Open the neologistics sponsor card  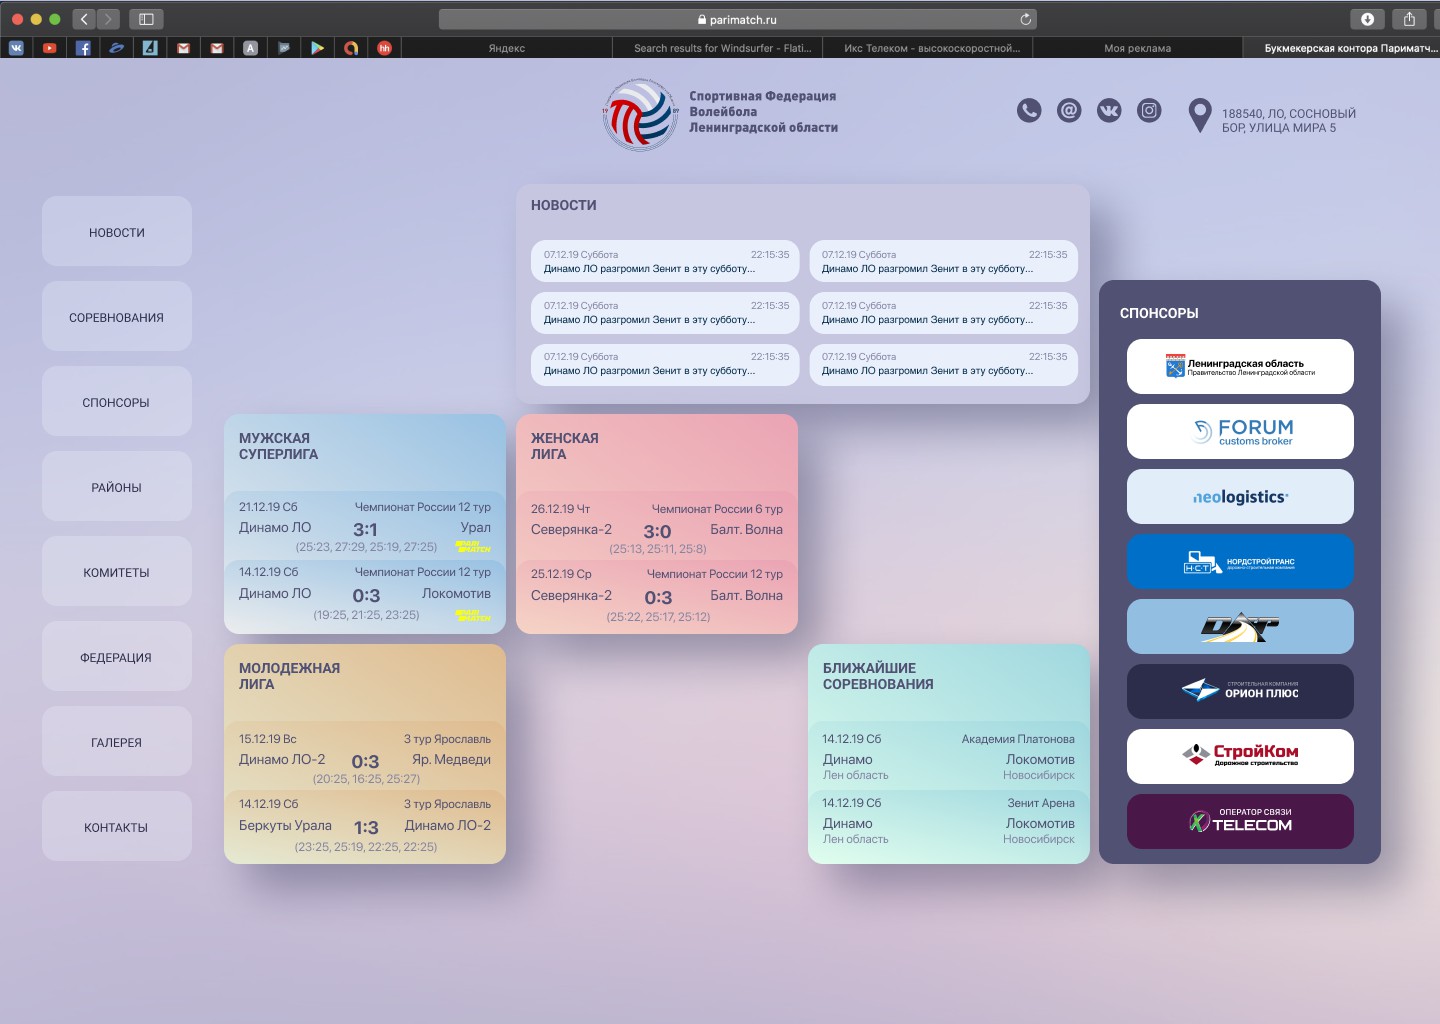(x=1240, y=497)
